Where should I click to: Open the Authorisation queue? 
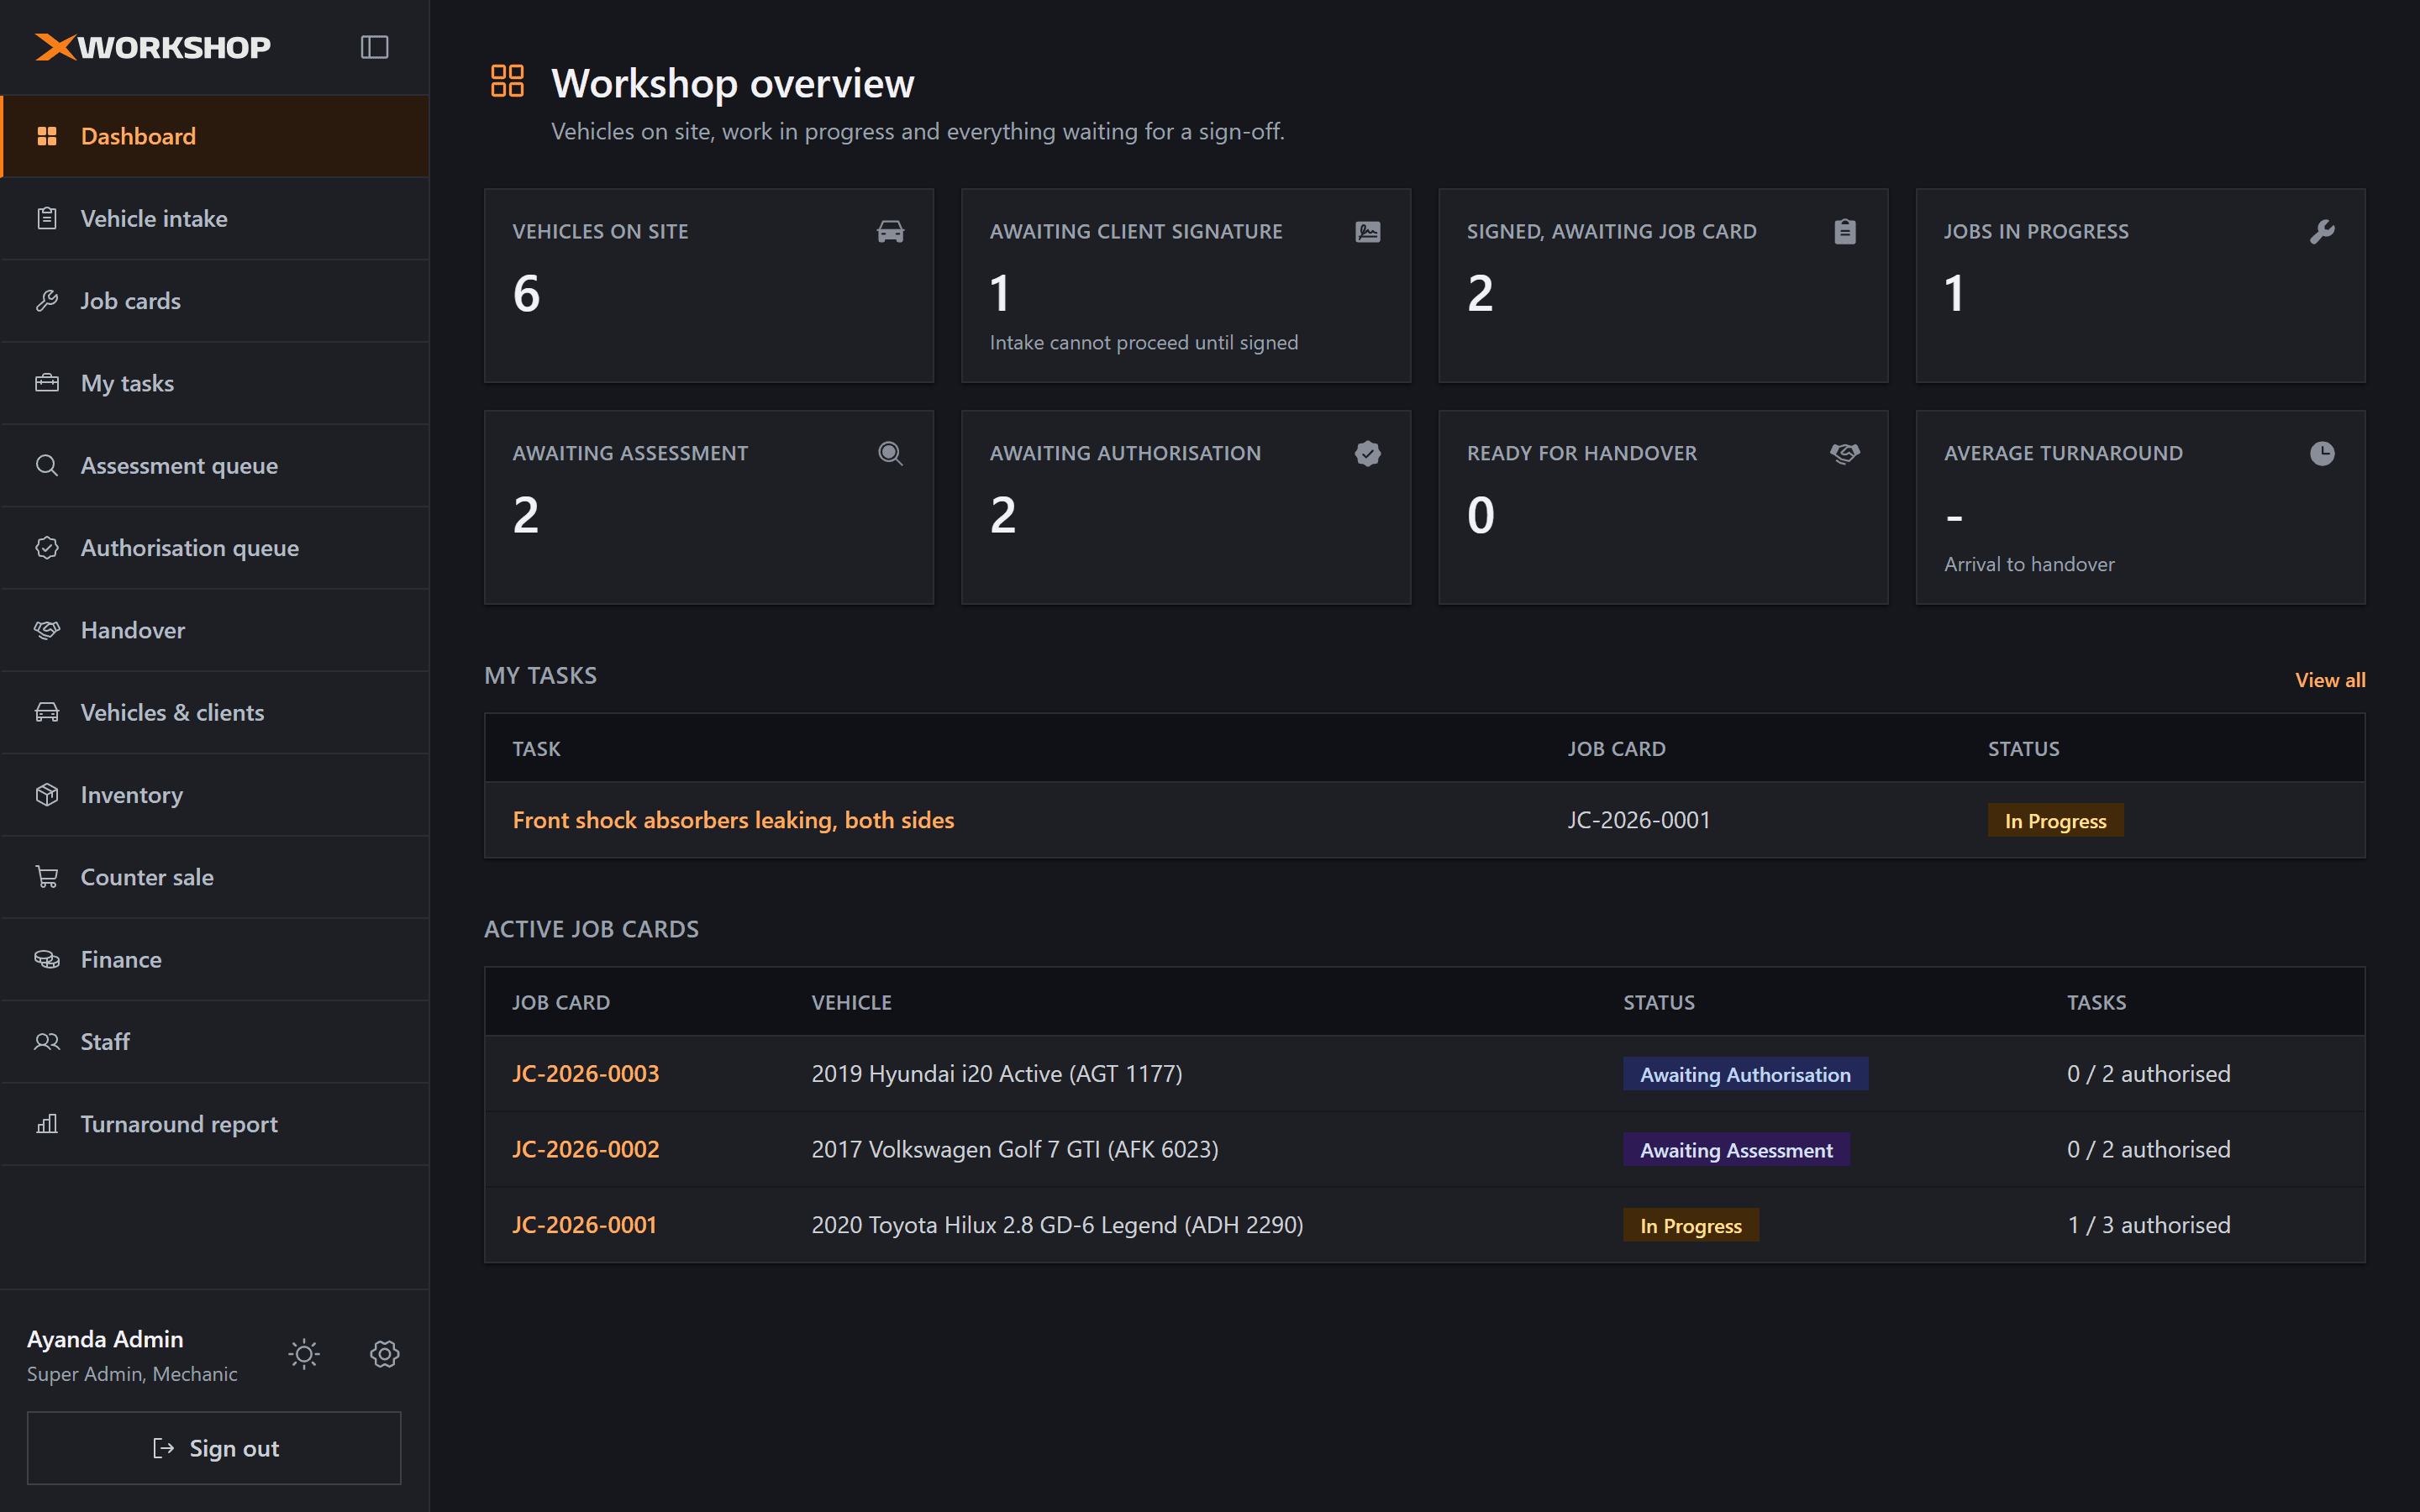coord(215,548)
